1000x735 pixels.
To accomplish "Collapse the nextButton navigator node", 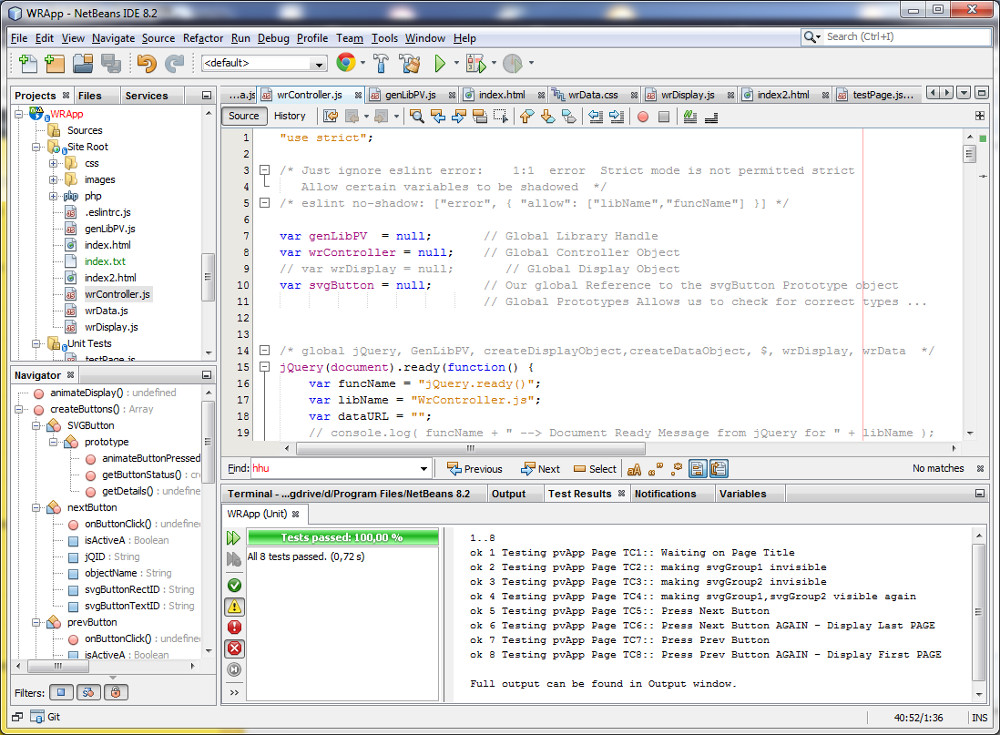I will (x=36, y=508).
